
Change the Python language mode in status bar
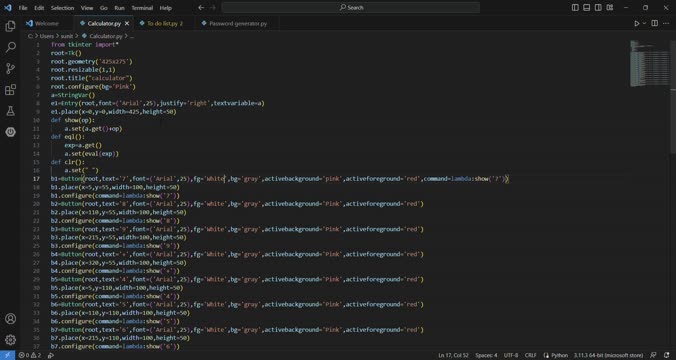pos(556,355)
